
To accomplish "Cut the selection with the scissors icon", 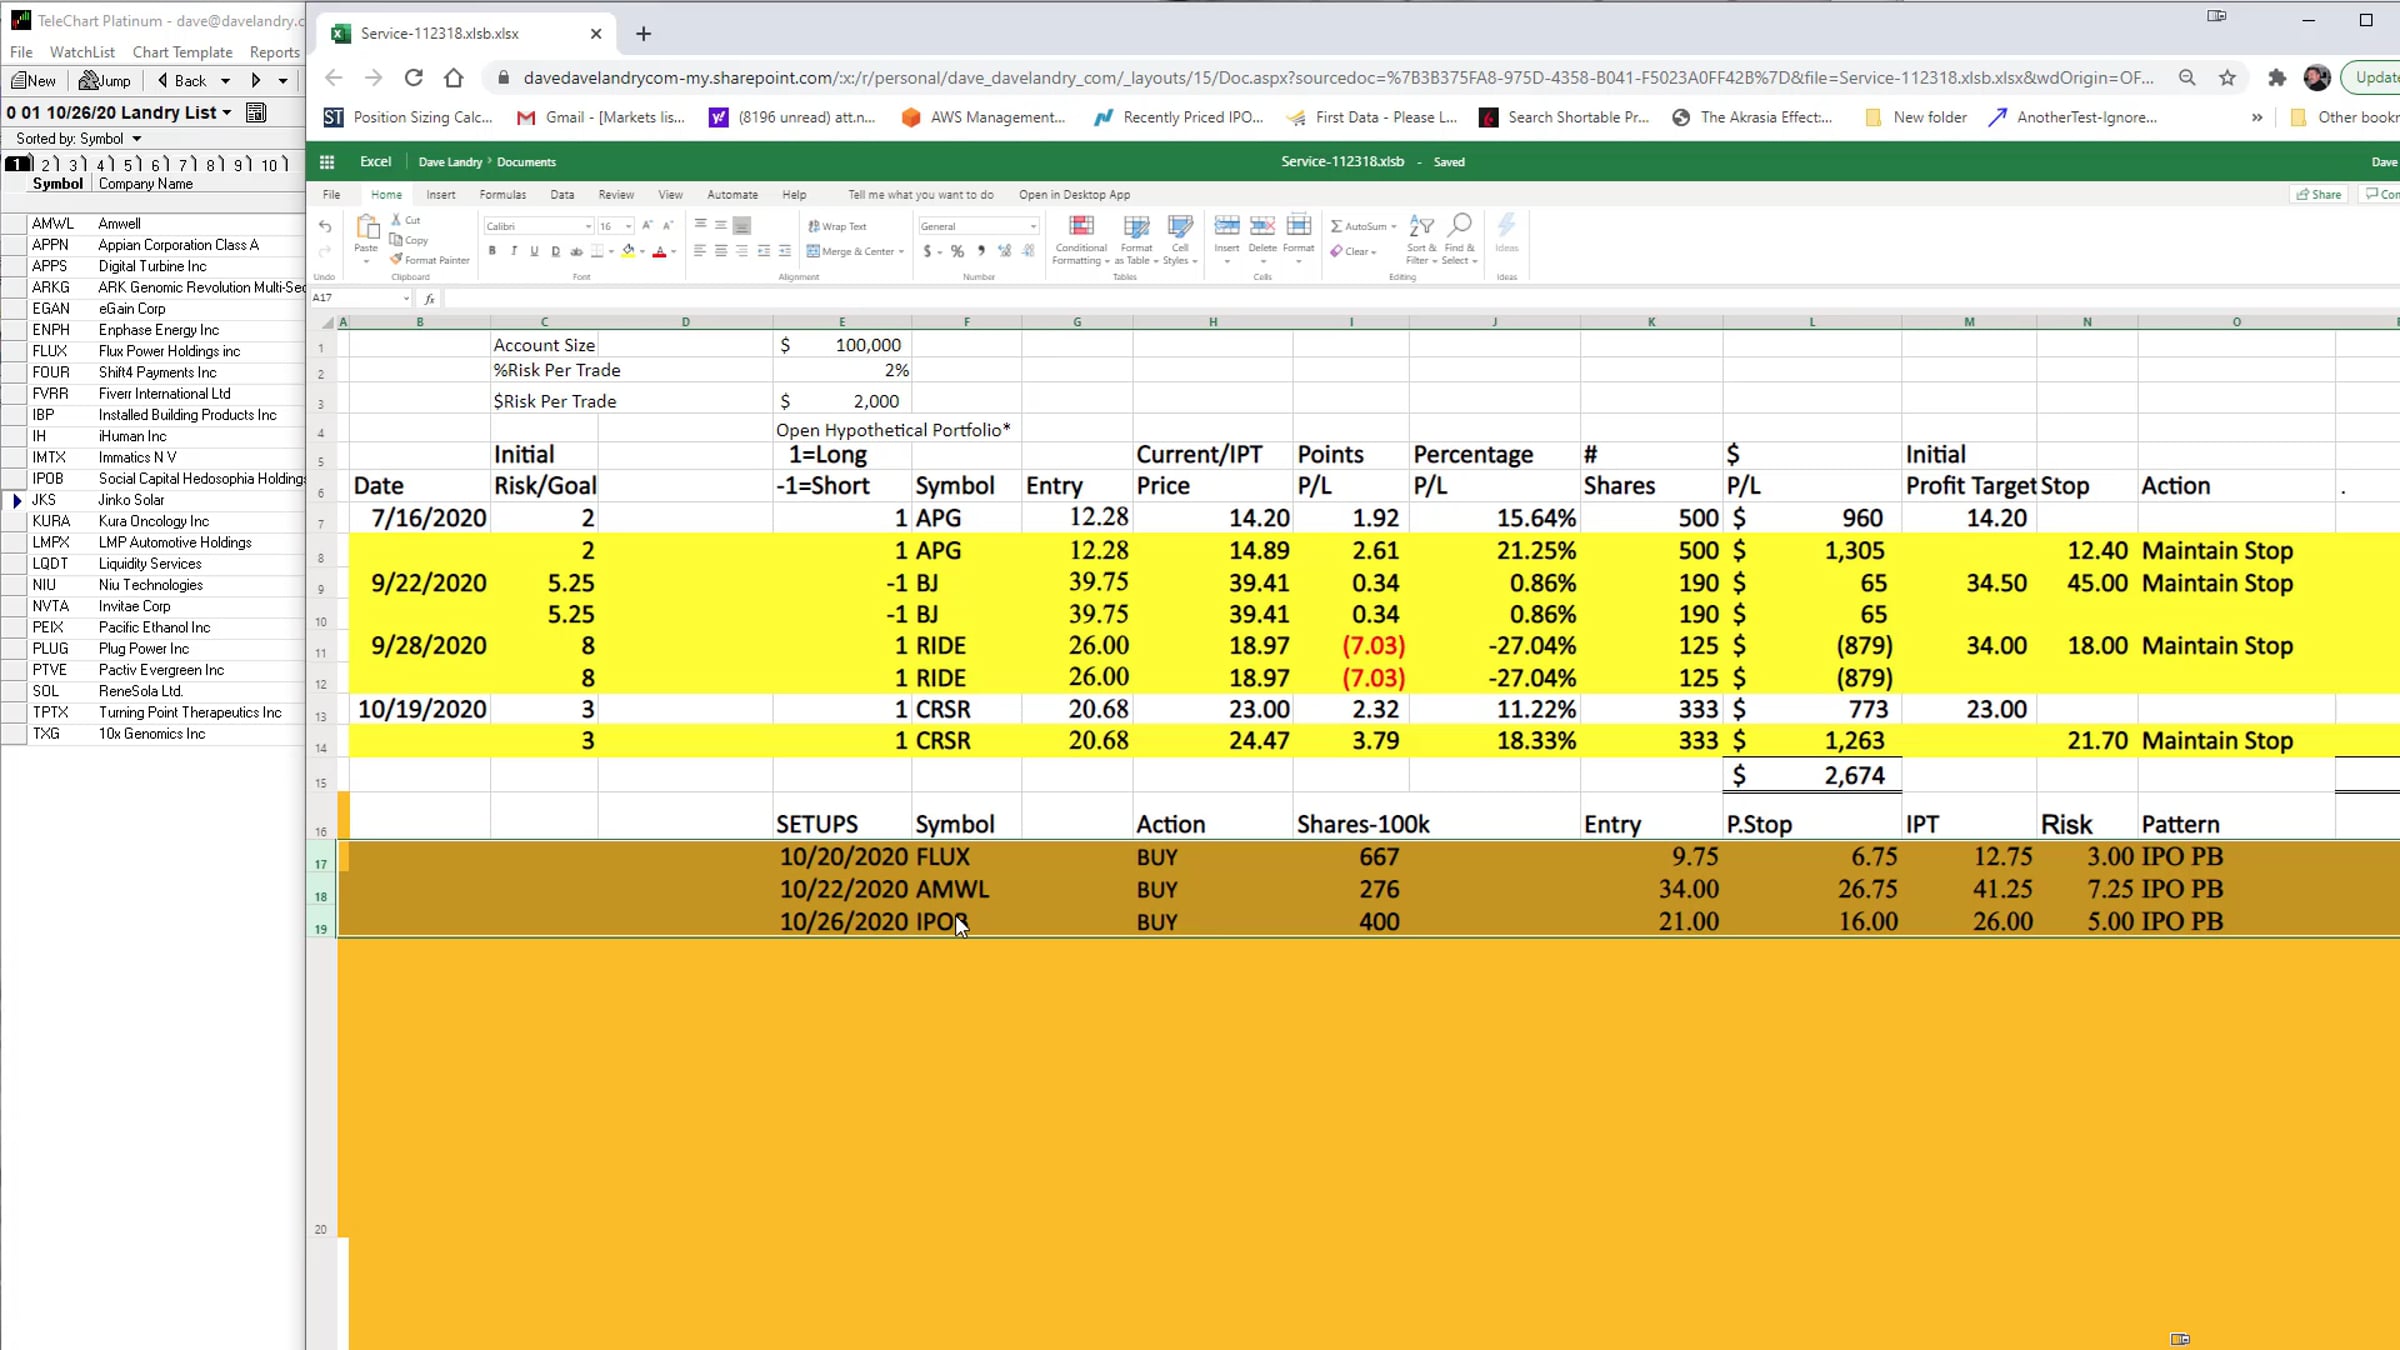I will coord(396,220).
